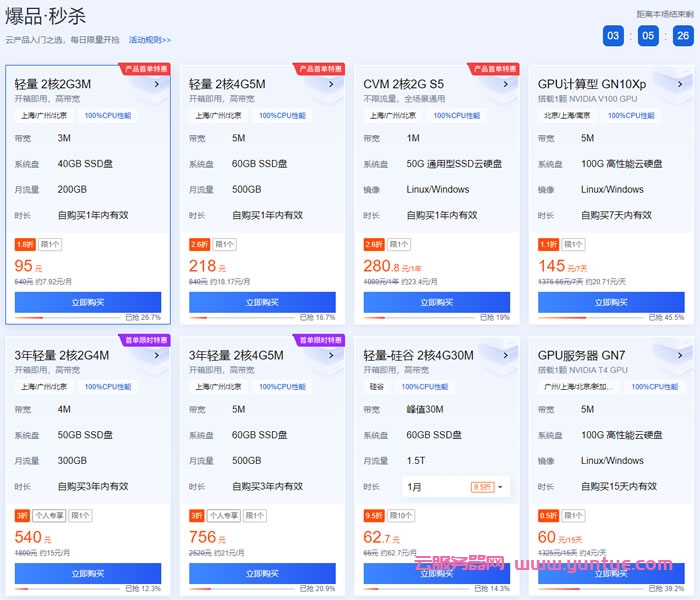700x600 pixels.
Task: Click the 产品首单特惠 badge on CVM card
Action: tap(493, 69)
